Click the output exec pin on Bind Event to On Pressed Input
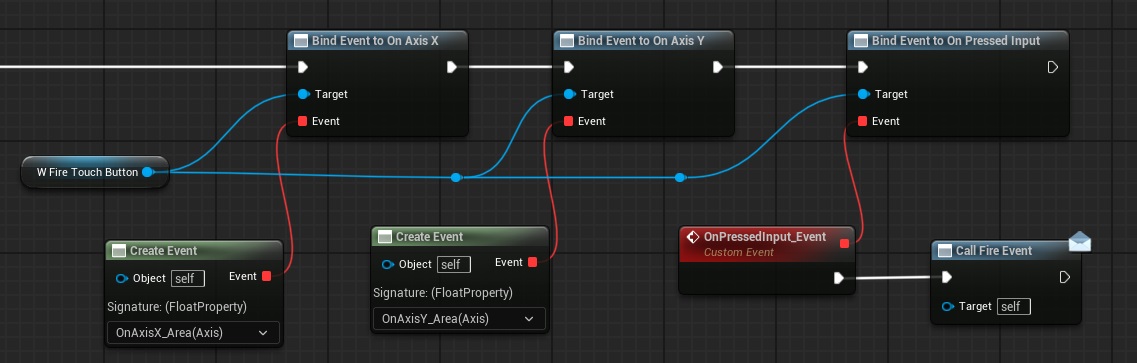The image size is (1137, 363). click(1053, 67)
